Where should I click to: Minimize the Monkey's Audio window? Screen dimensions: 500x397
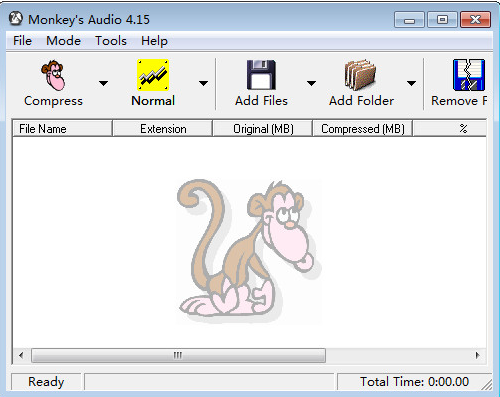(409, 20)
